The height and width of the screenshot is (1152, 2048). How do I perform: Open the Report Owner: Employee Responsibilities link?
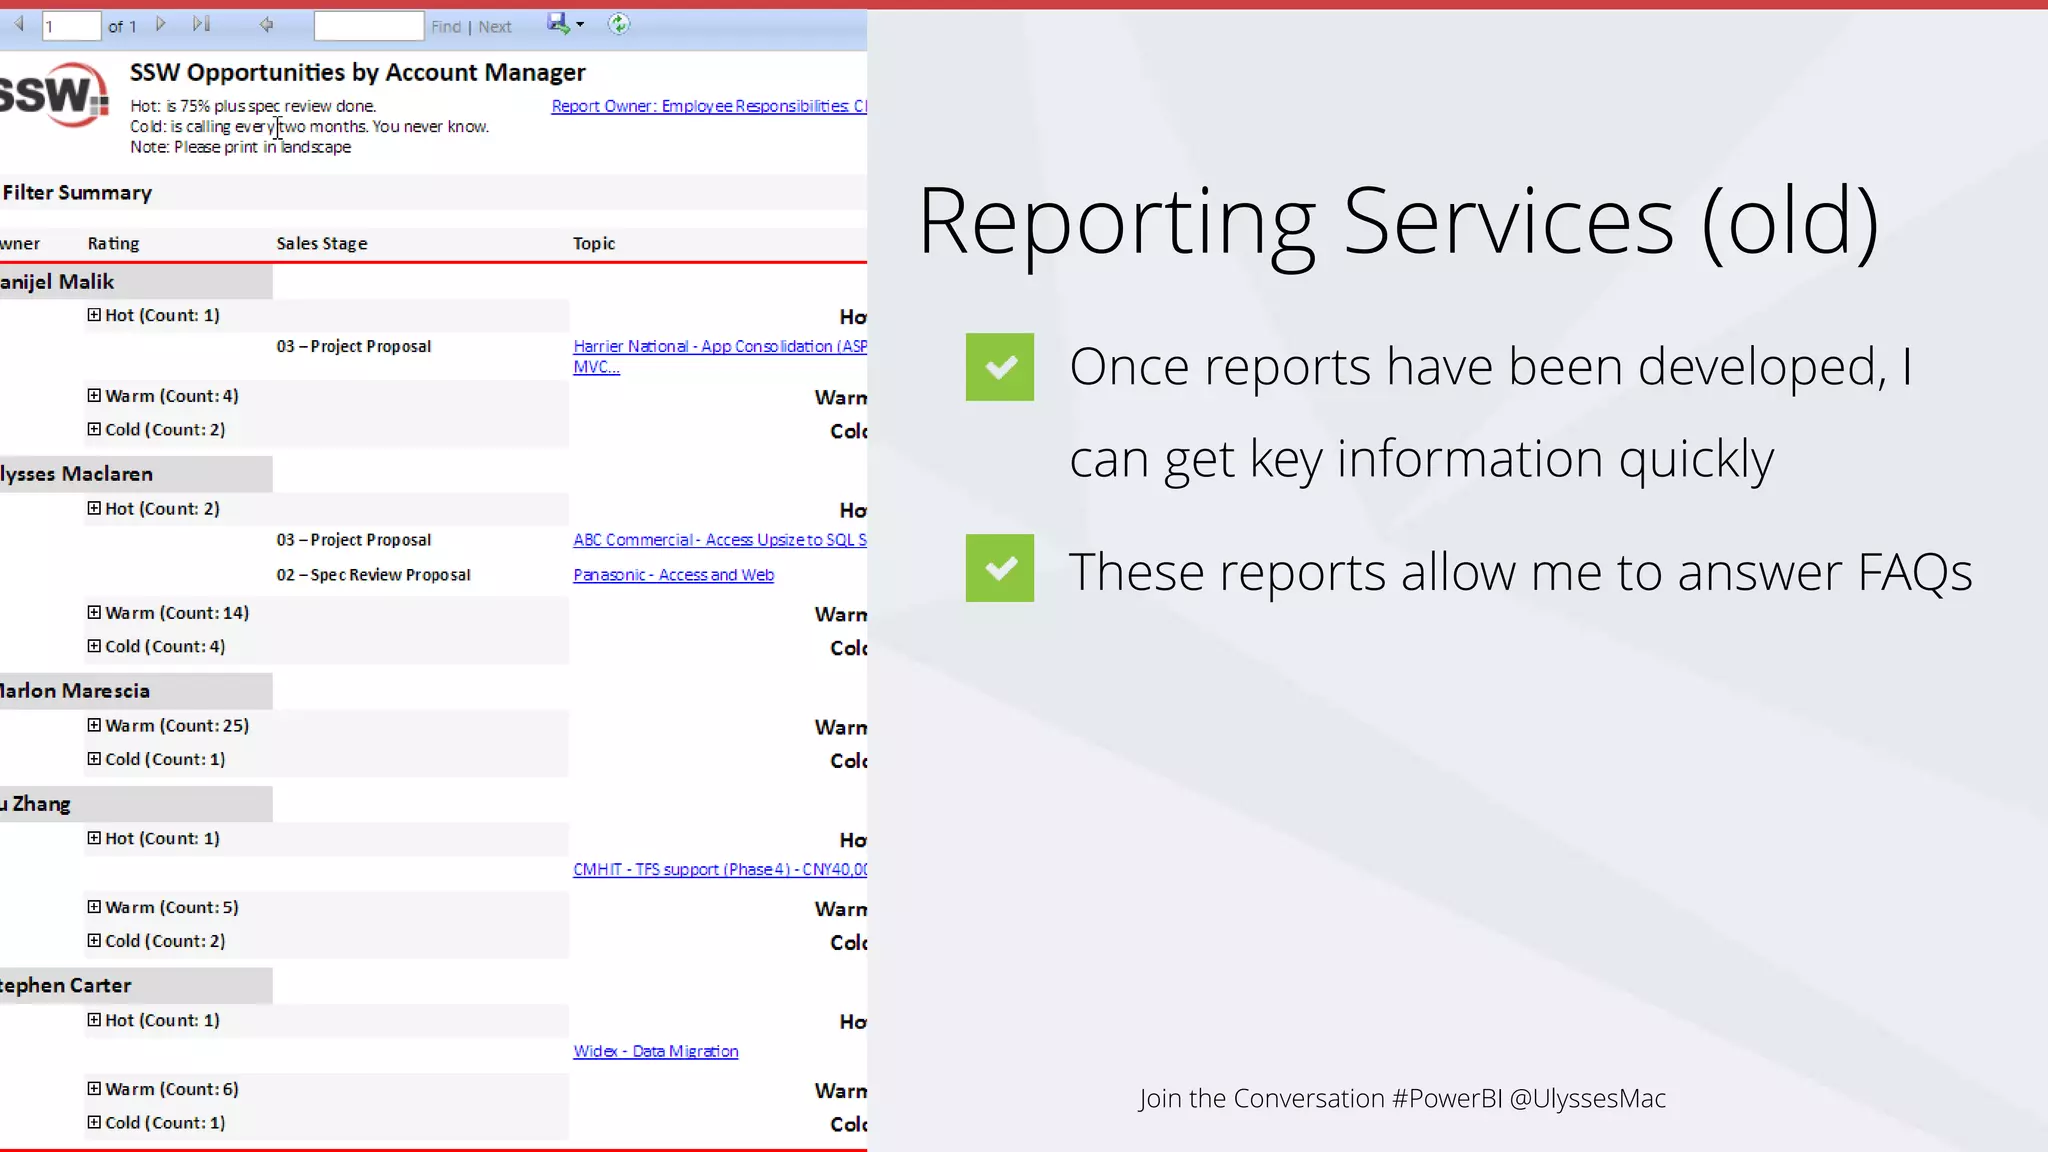pos(709,106)
